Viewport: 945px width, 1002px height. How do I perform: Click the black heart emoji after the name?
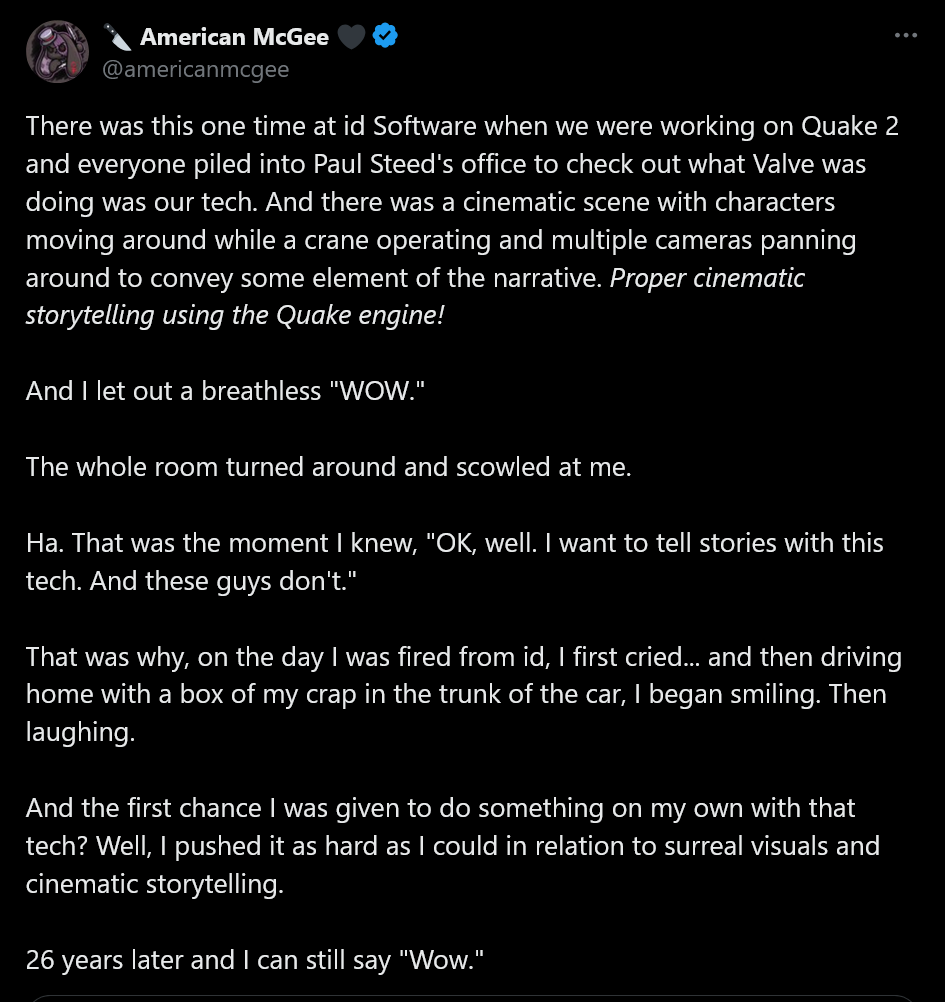click(351, 34)
